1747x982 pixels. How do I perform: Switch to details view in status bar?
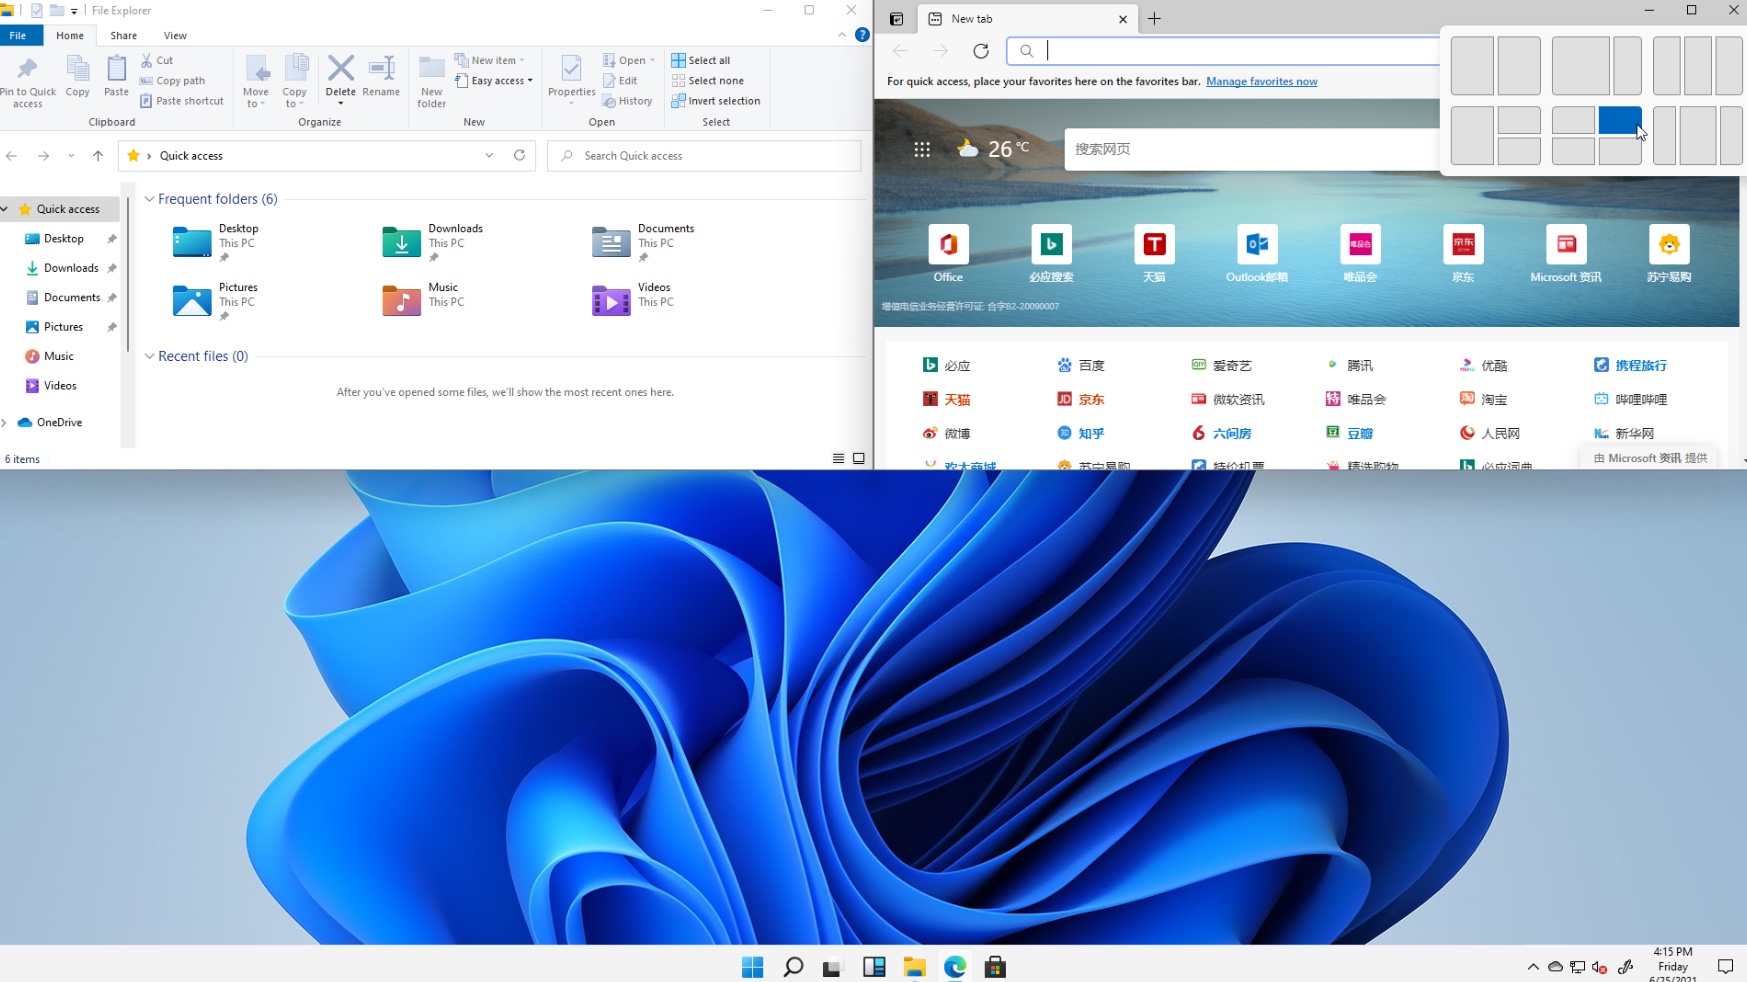838,459
